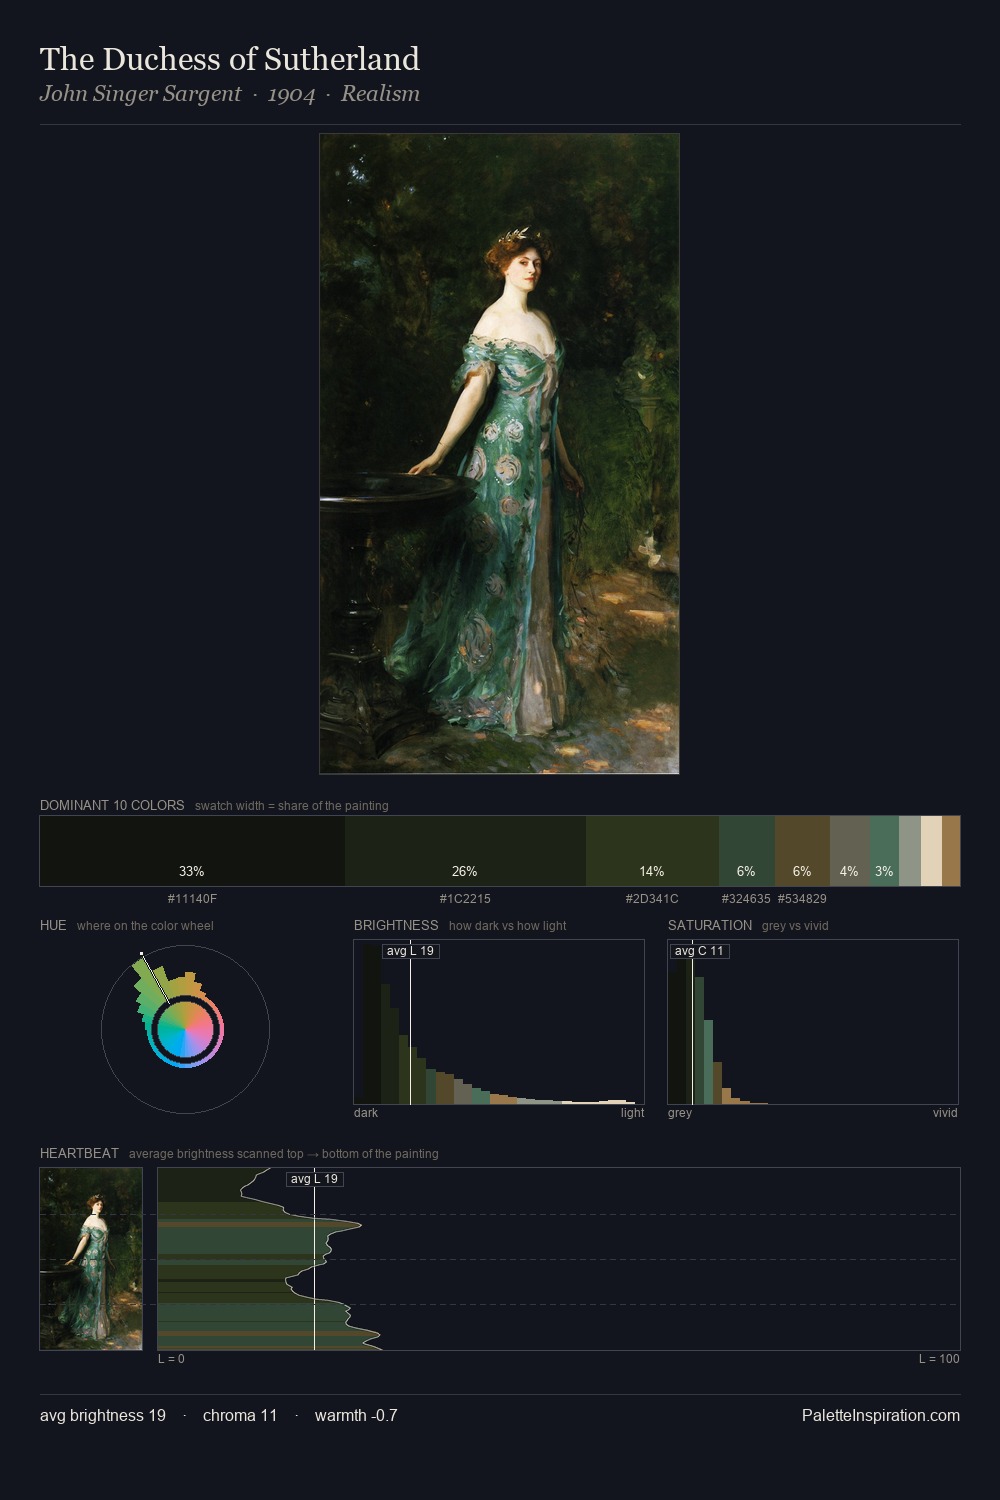Click the artist name John Singer Sargent
Screen dimensions: 1000x1500
140,94
